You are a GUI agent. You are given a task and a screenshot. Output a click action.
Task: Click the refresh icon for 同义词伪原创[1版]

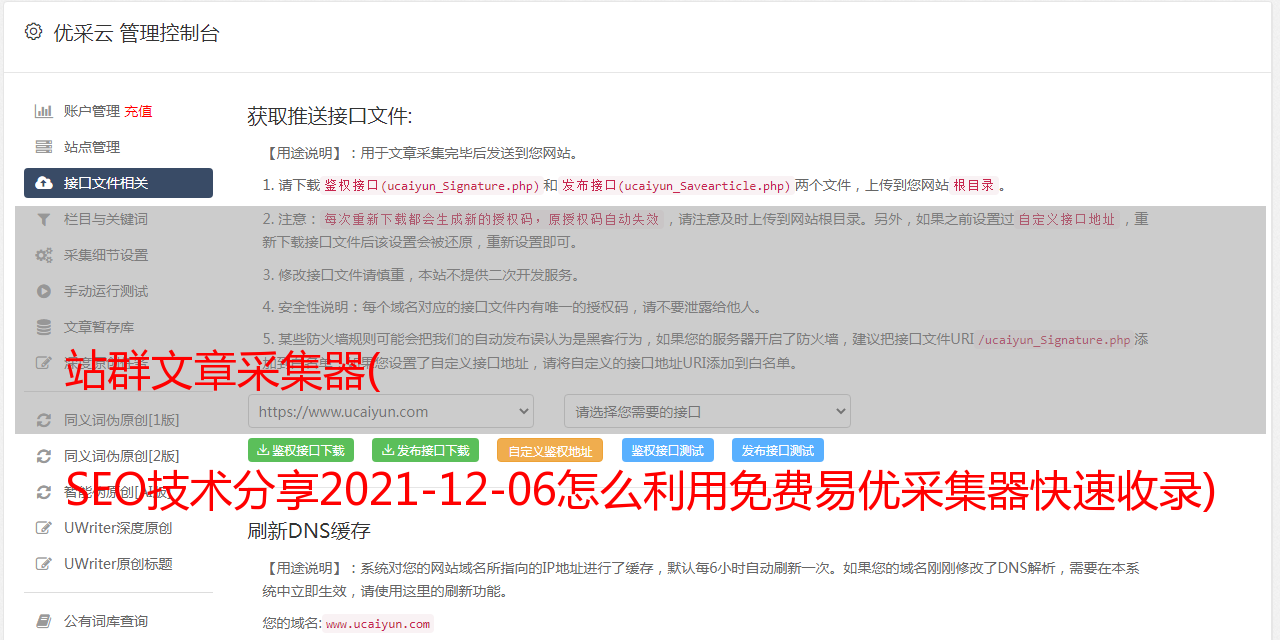coord(43,420)
